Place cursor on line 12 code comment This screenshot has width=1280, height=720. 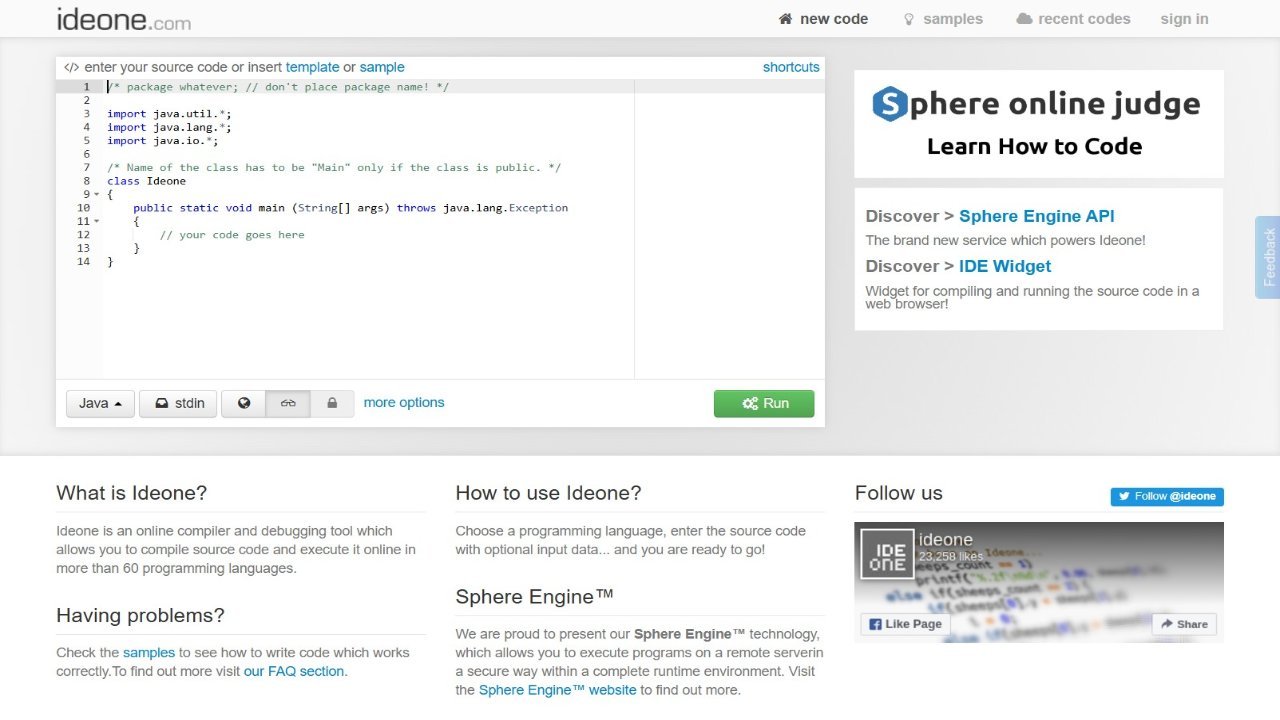pos(232,235)
